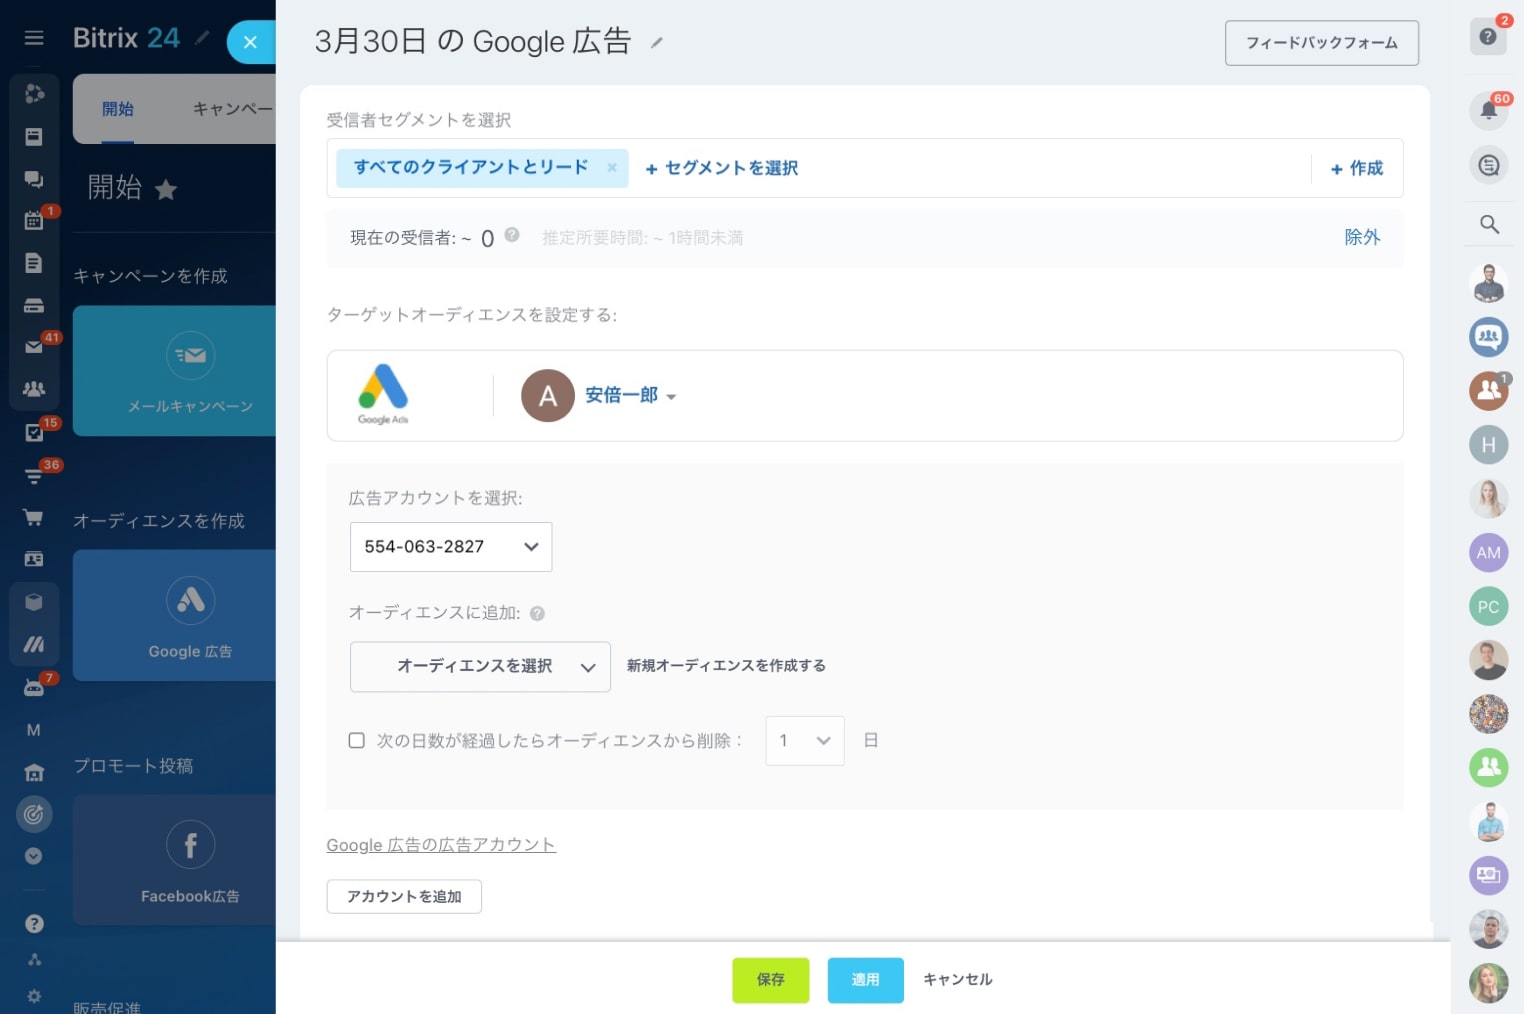Open the PC avatar in the right panel
This screenshot has height=1014, width=1524.
(x=1488, y=606)
